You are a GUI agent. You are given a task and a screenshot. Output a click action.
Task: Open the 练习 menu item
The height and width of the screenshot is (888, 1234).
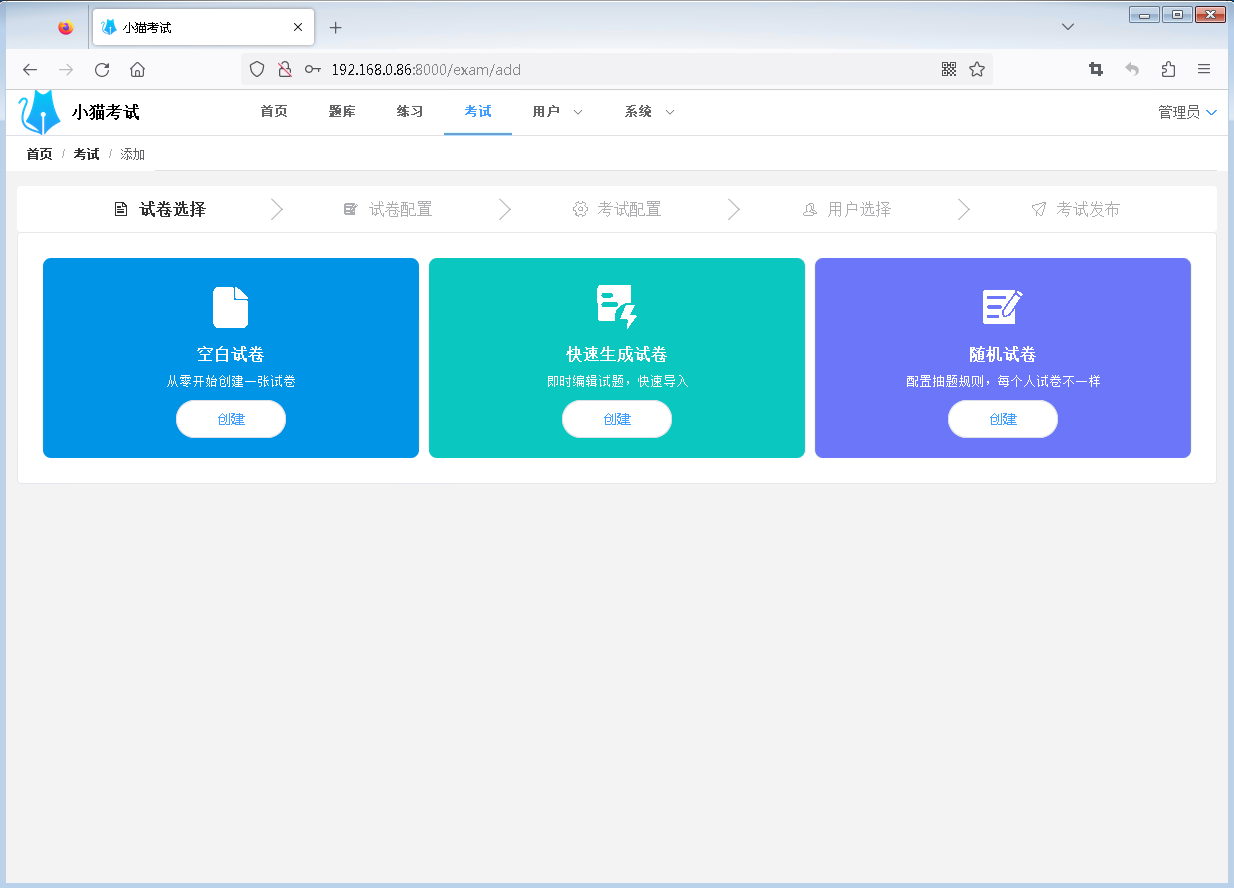pyautogui.click(x=410, y=112)
